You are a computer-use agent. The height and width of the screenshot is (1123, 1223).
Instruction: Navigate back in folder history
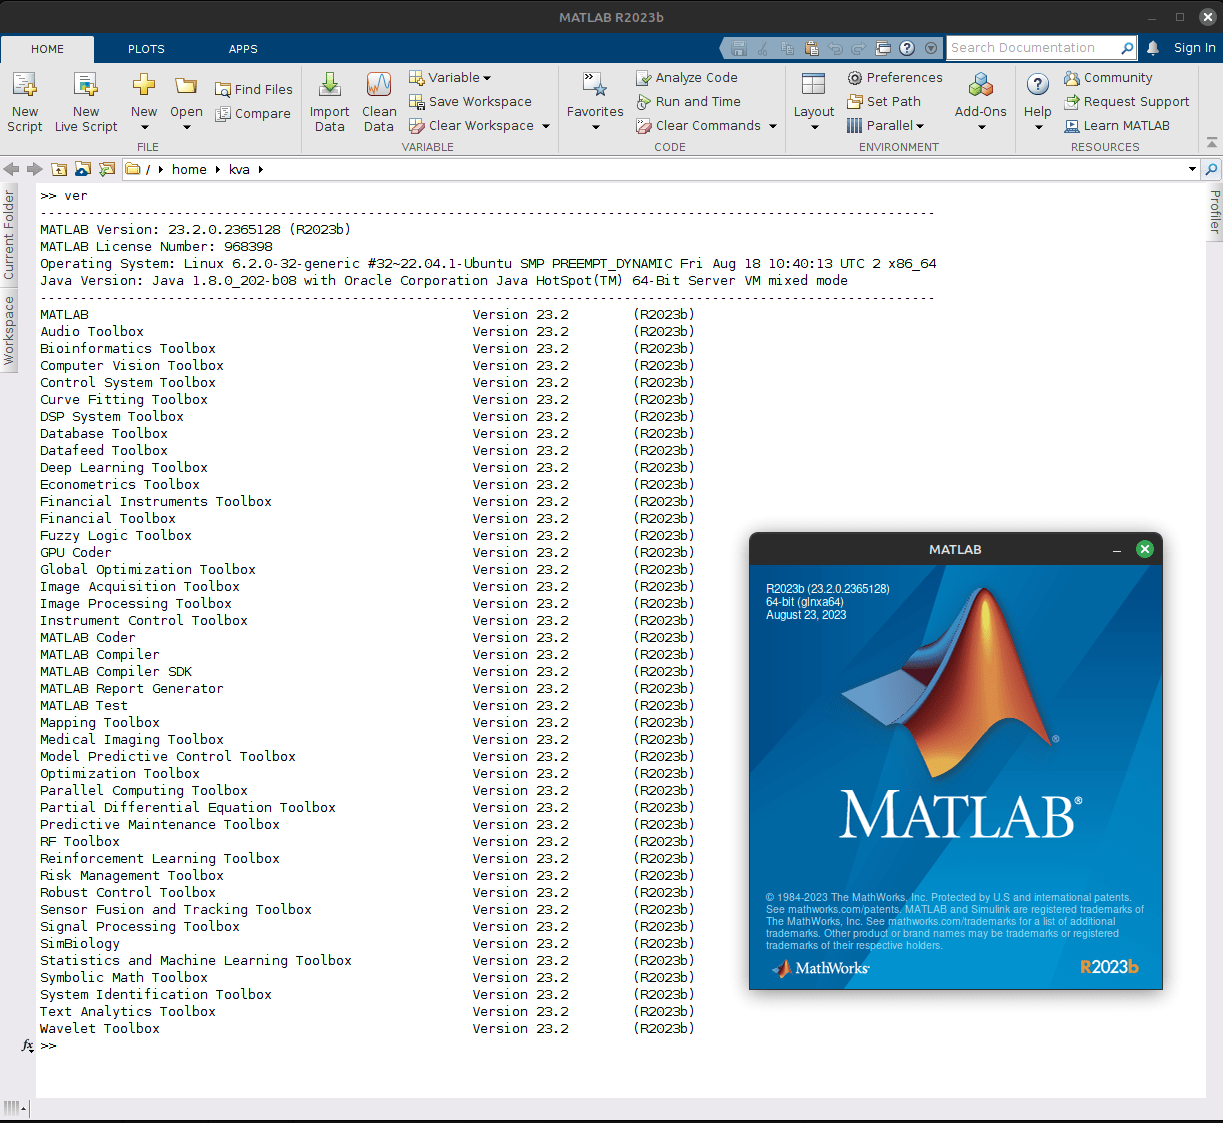coord(12,169)
